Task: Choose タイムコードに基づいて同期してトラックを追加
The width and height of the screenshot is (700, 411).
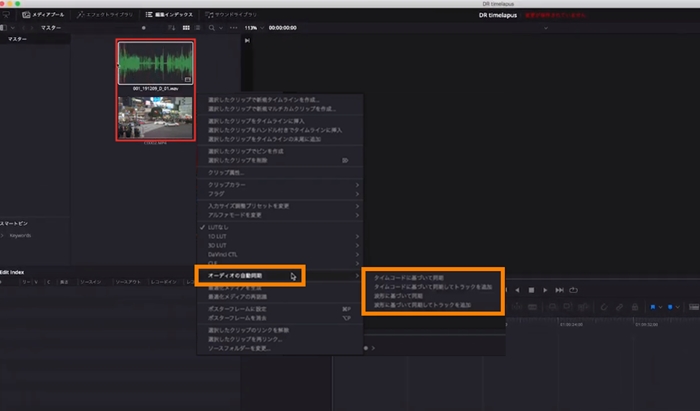Action: click(433, 287)
